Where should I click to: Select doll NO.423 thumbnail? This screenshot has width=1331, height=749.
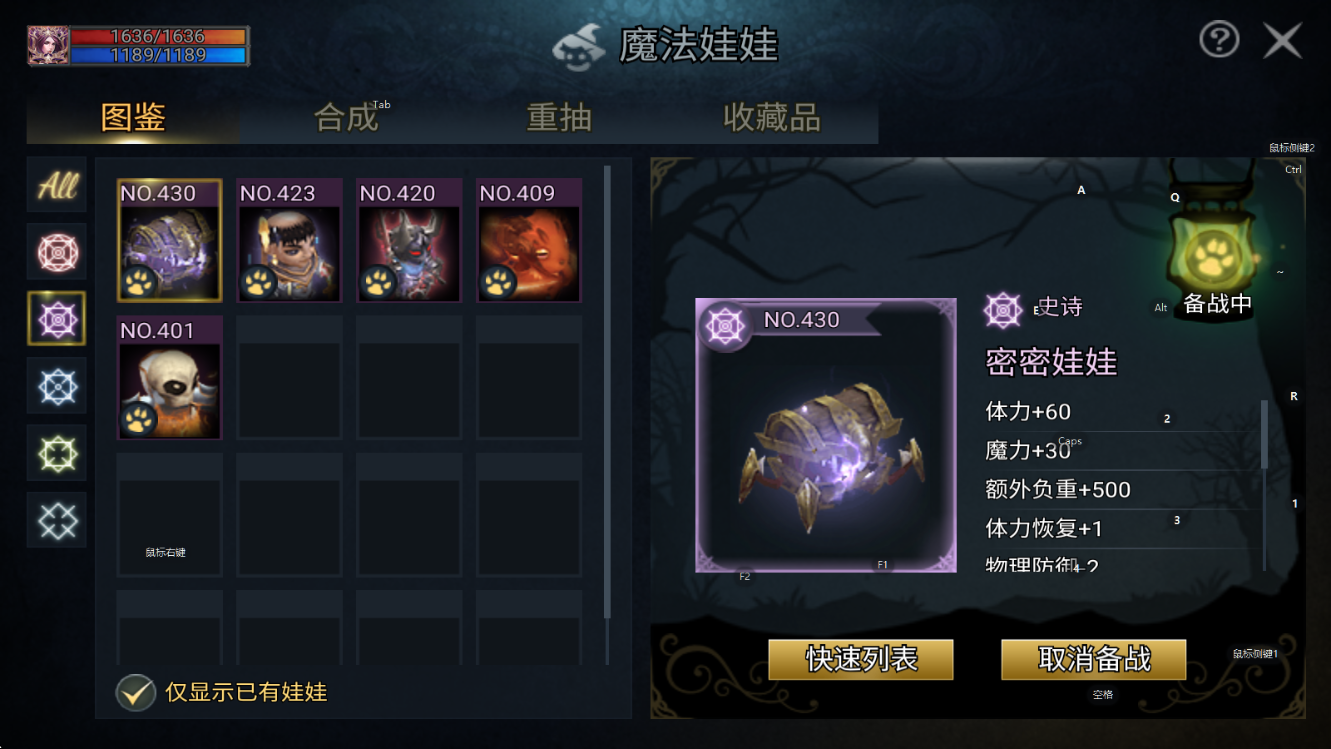(x=289, y=241)
